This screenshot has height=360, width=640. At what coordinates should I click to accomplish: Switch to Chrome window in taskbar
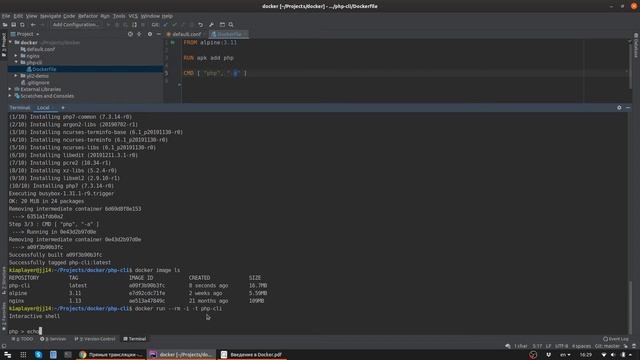click(x=110, y=355)
